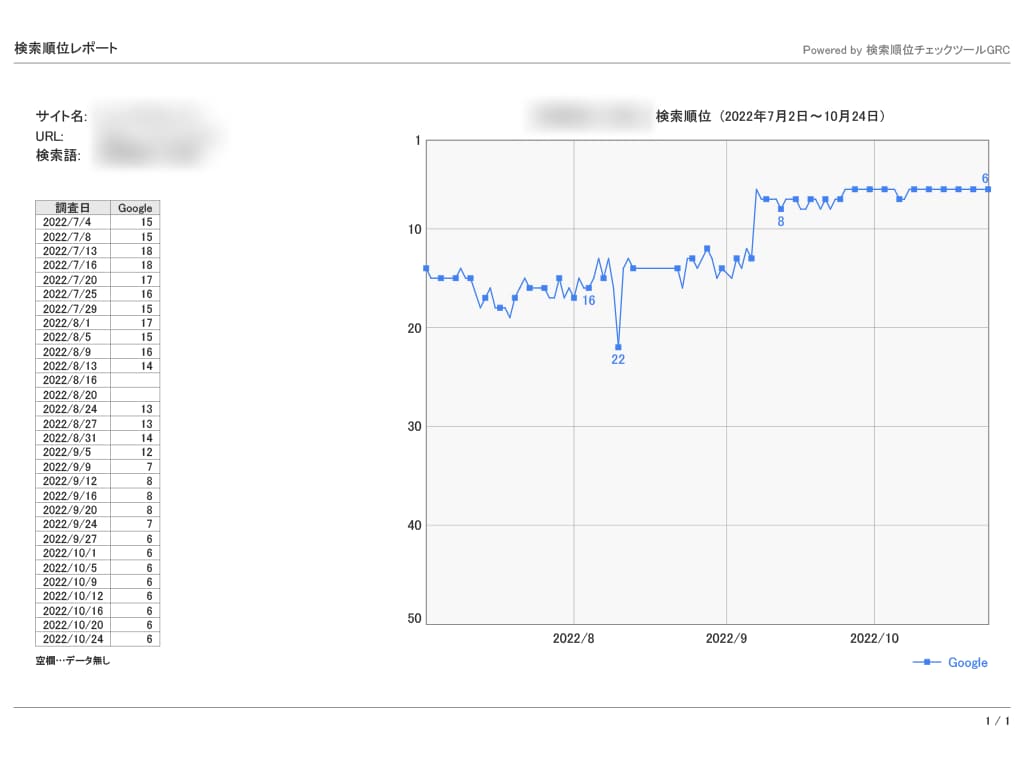Select the 2022/8/16 date cell

tap(72, 380)
